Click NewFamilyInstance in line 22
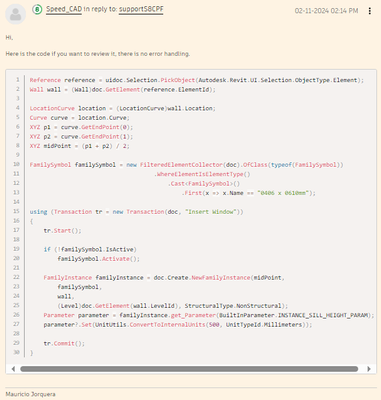 coord(221,277)
